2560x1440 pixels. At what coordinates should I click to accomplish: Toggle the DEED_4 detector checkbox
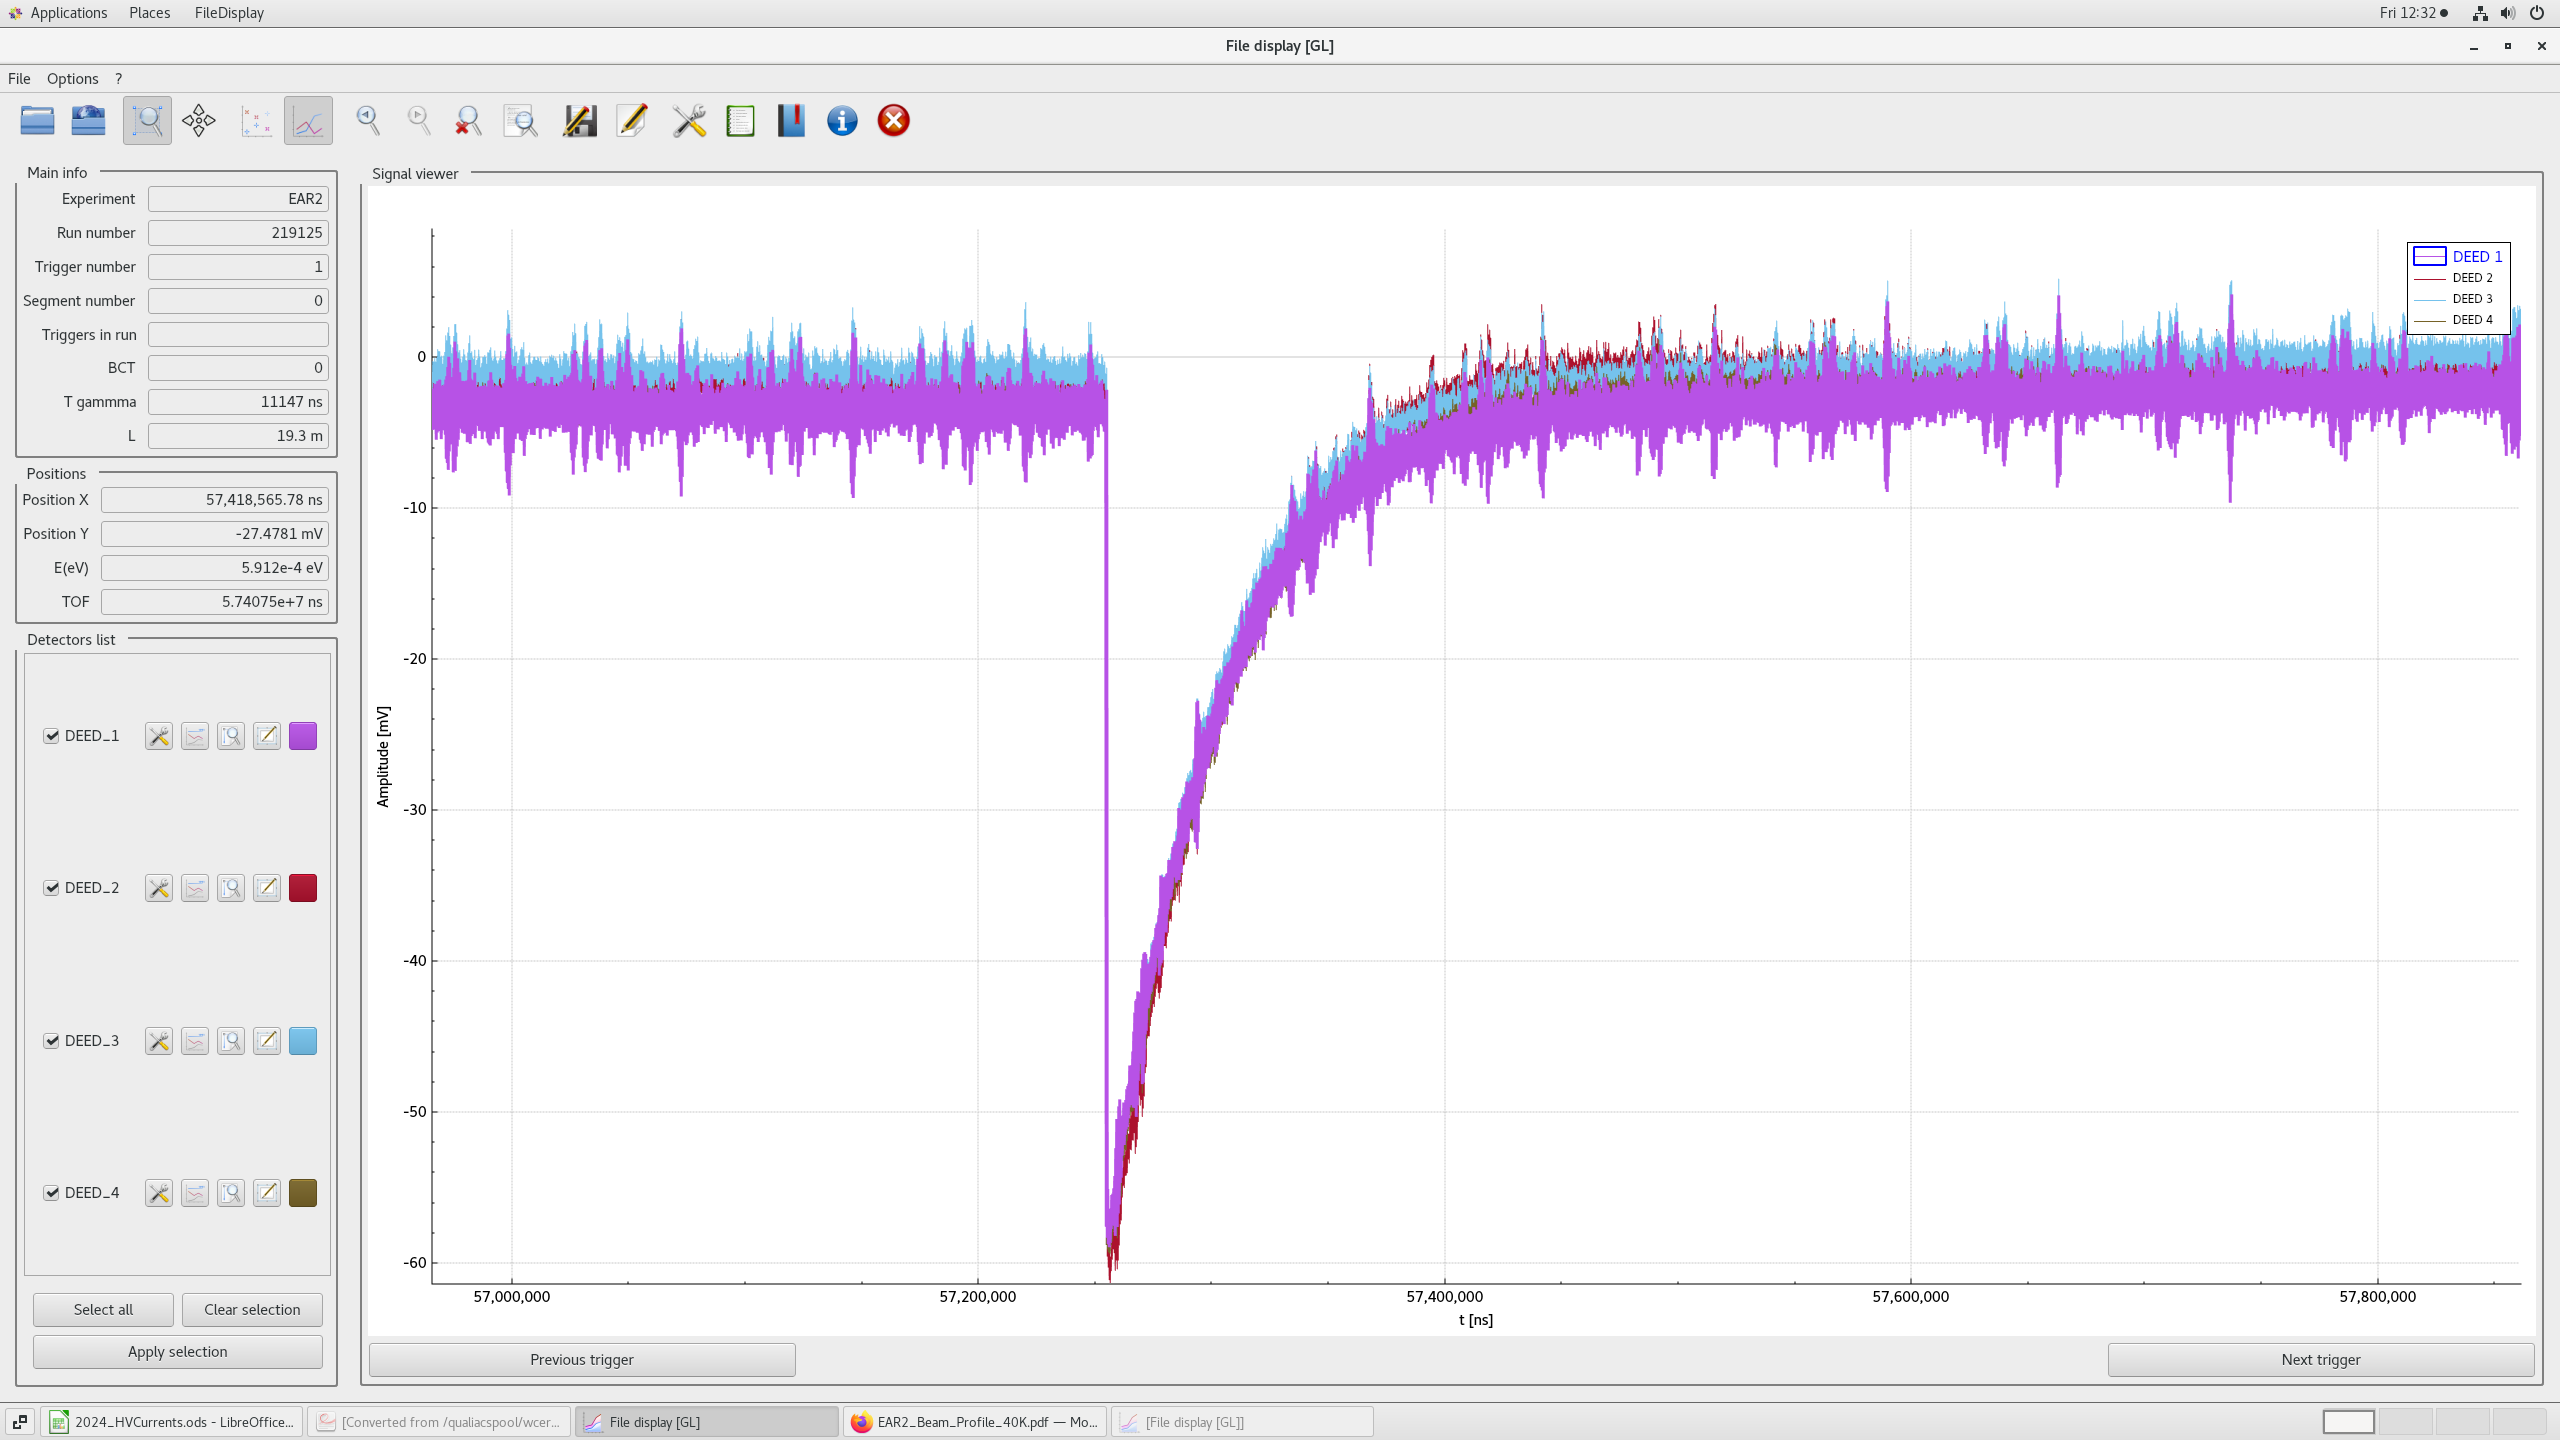point(52,1193)
